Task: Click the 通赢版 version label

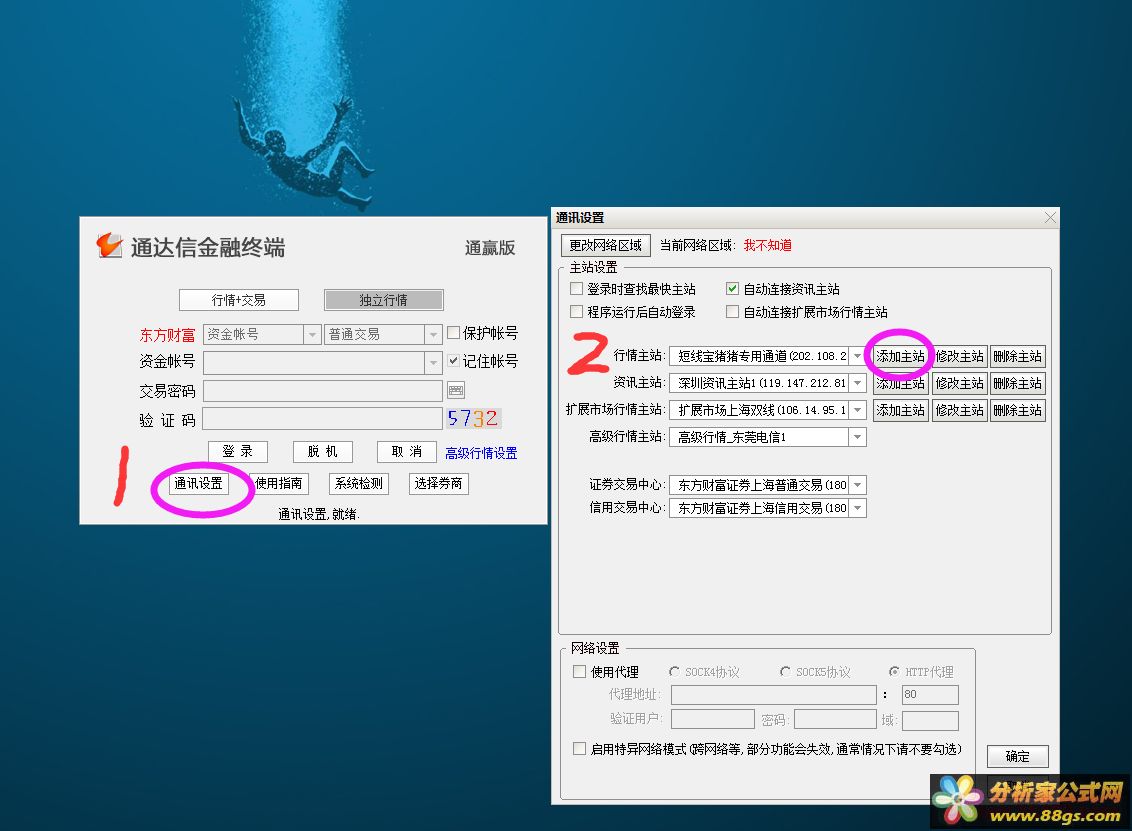Action: pos(490,248)
